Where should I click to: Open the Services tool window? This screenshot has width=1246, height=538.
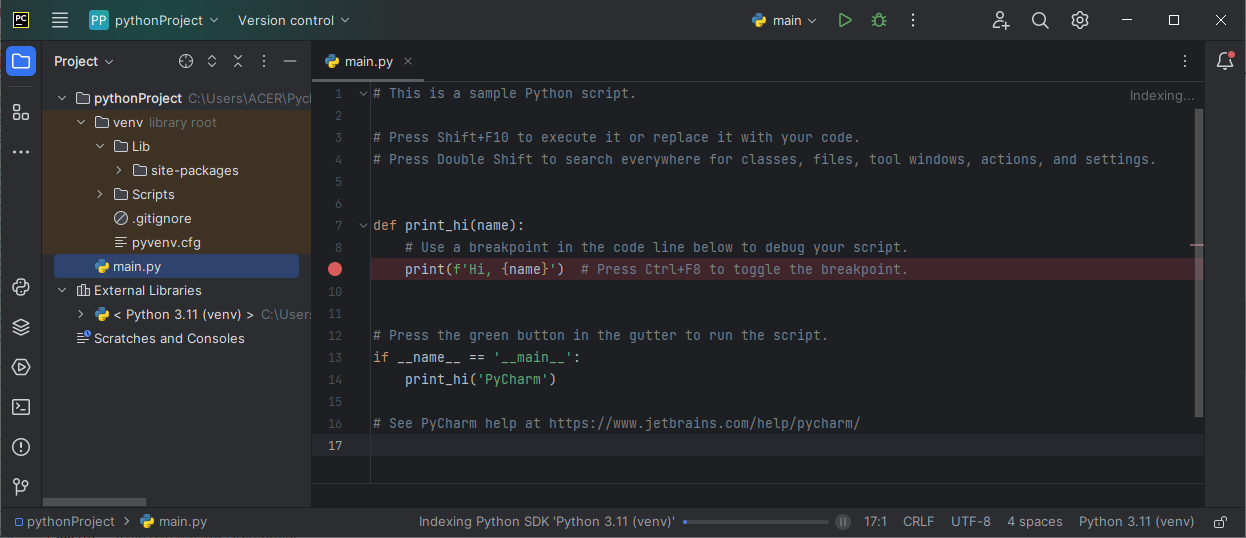(x=21, y=367)
